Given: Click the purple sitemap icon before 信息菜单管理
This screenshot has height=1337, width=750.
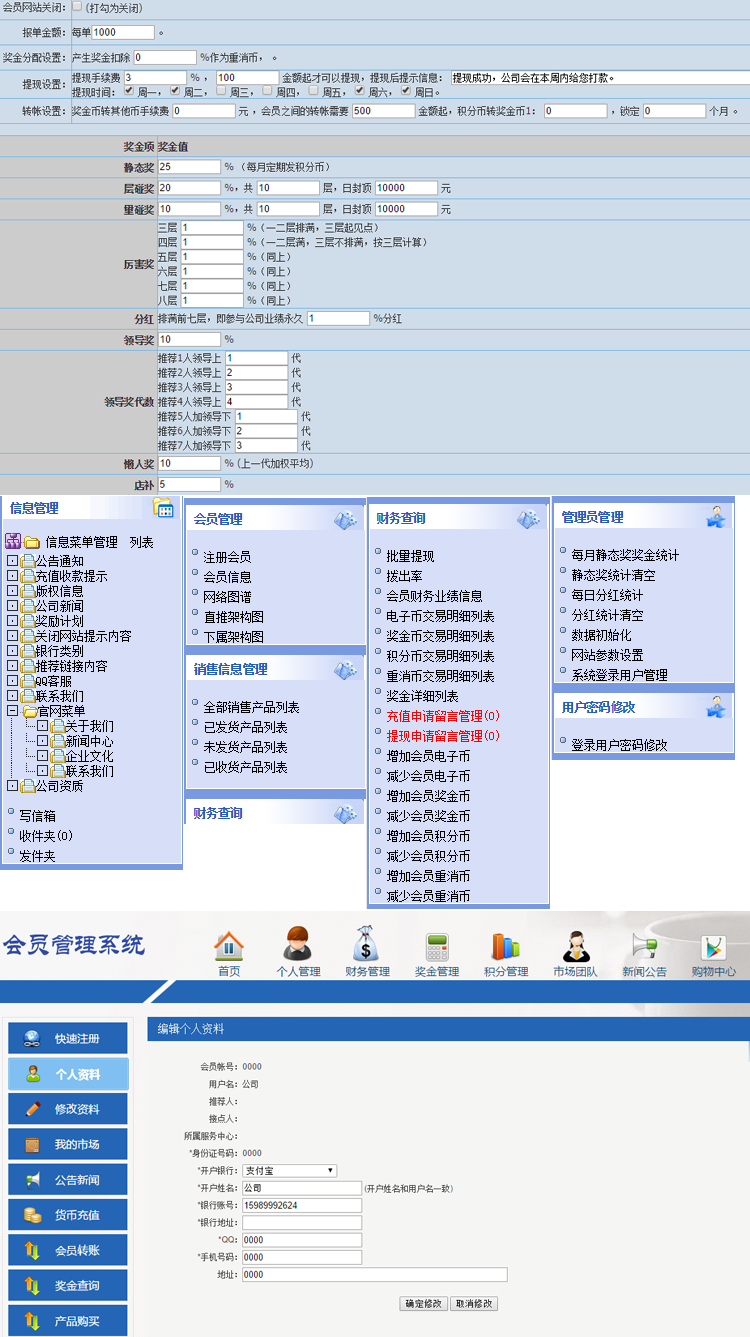Looking at the screenshot, I should (x=13, y=541).
